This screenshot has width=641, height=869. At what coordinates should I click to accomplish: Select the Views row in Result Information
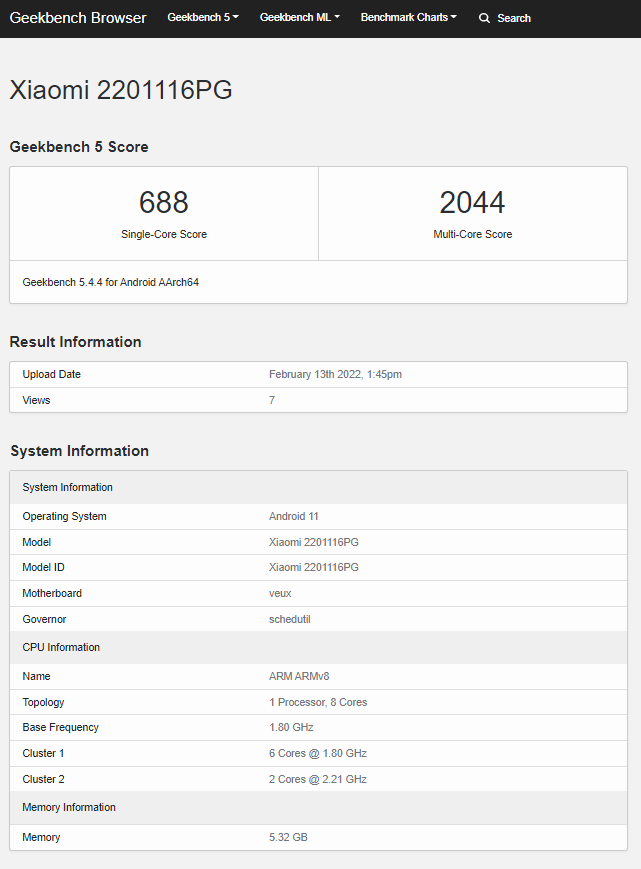point(36,400)
